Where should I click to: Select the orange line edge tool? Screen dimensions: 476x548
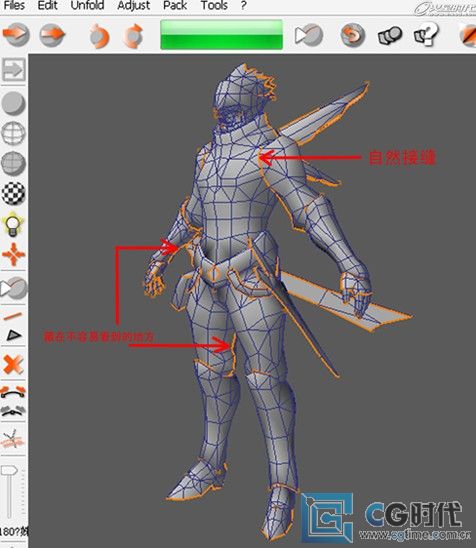13,317
